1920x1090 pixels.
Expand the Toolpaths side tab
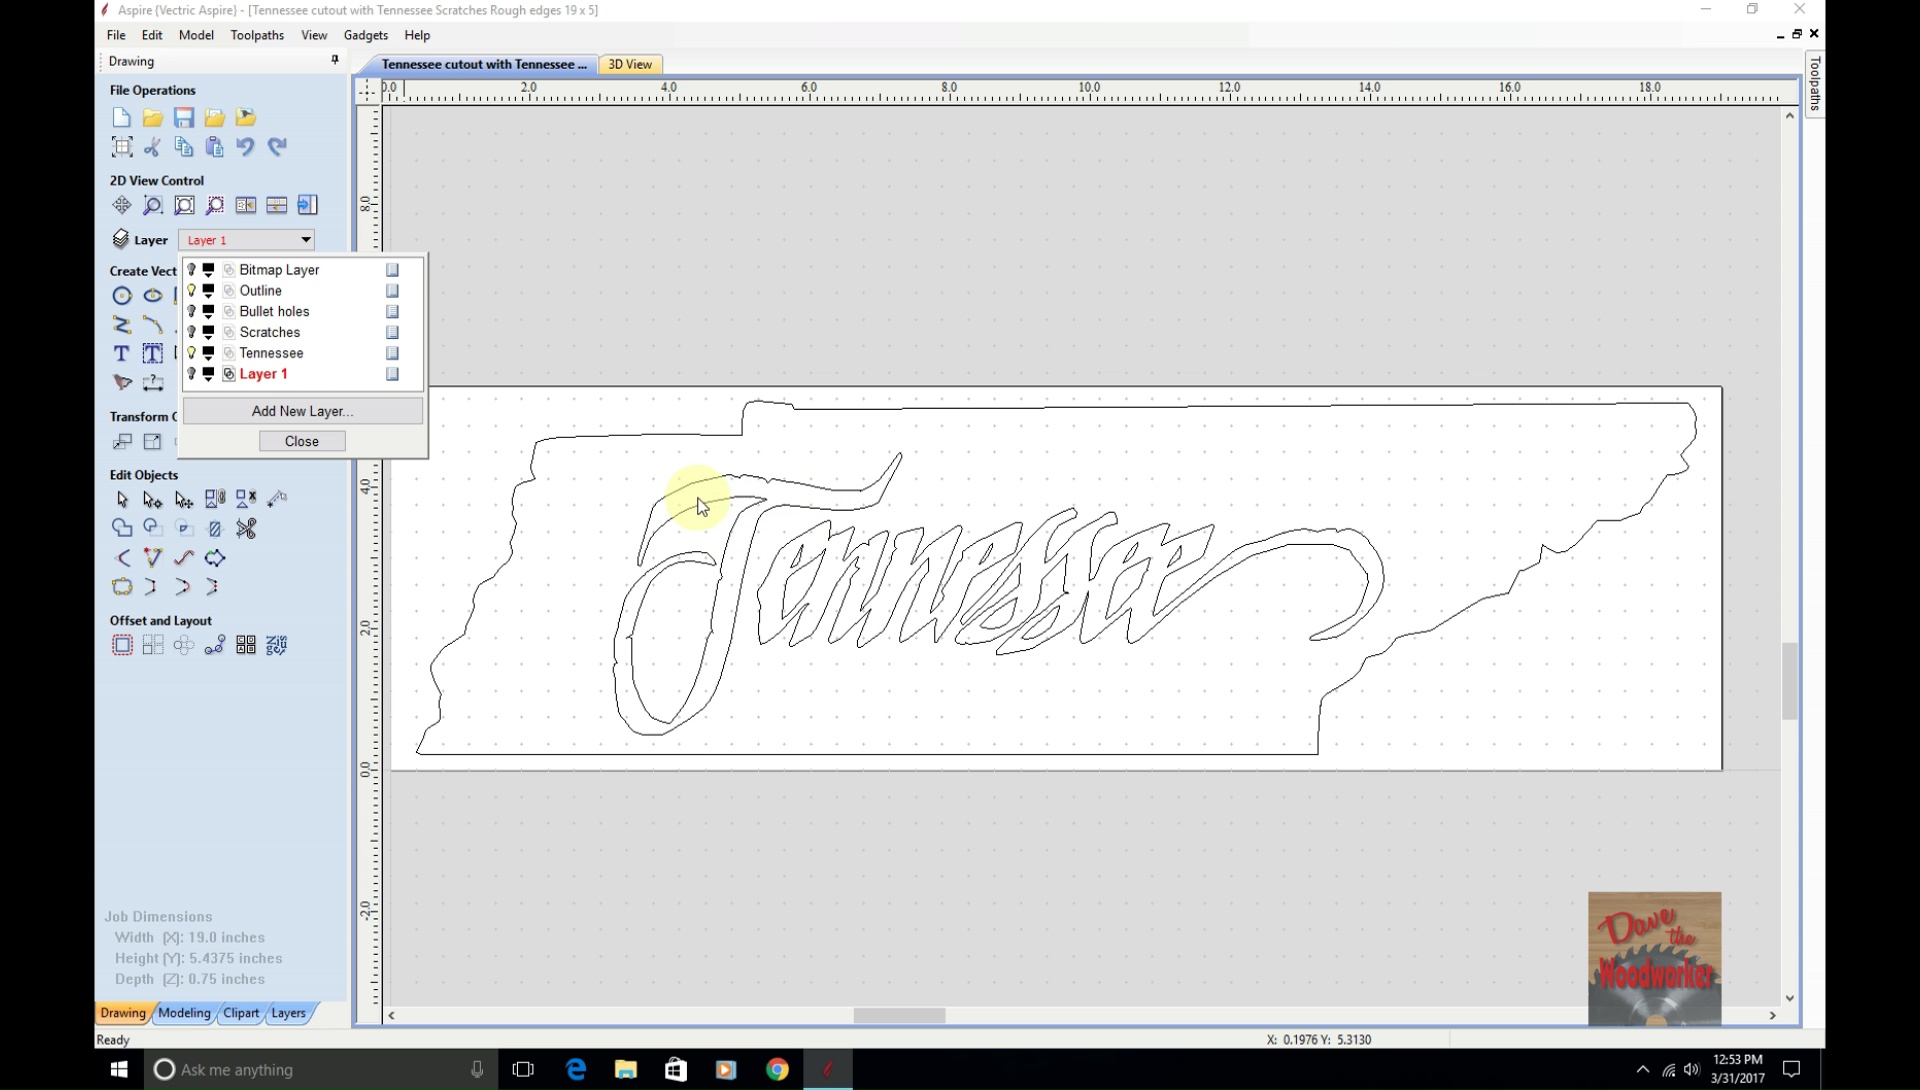1815,85
